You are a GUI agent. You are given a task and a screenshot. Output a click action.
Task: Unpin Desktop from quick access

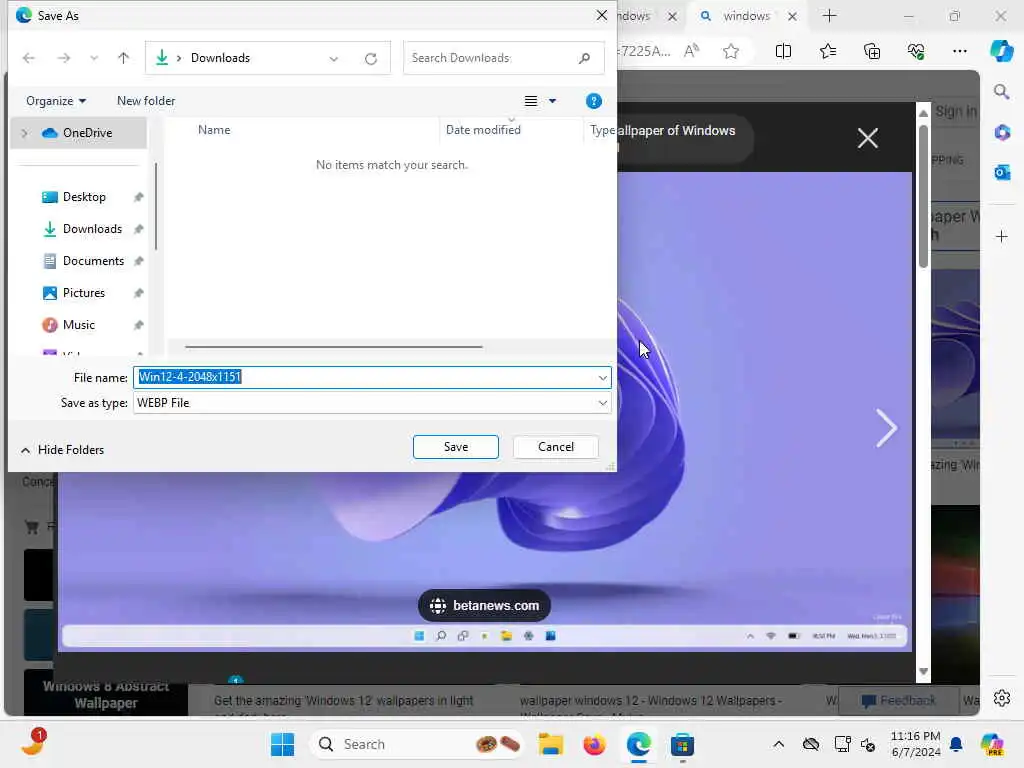[138, 197]
